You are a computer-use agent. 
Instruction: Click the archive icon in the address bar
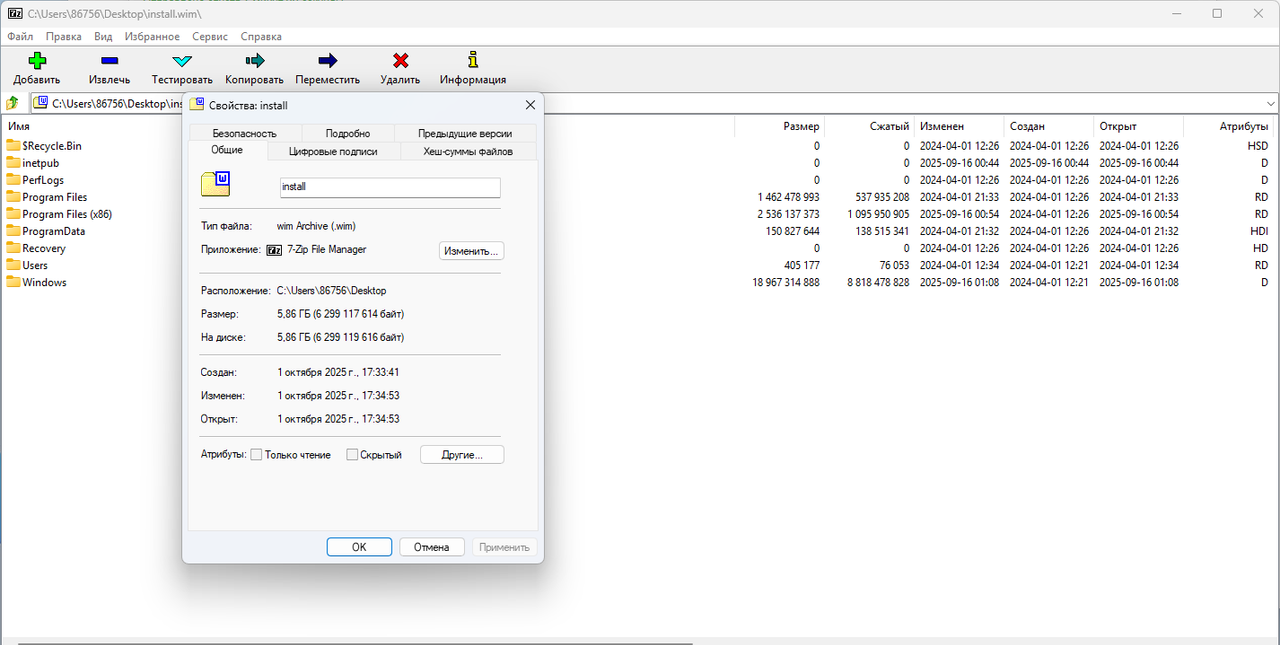pos(41,102)
